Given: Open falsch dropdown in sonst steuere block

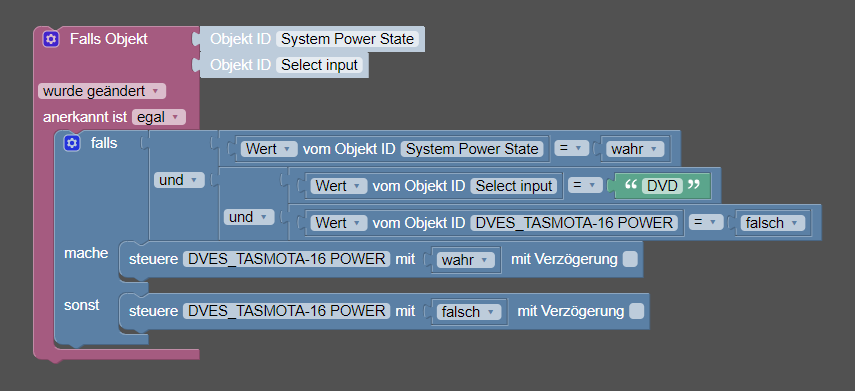Looking at the screenshot, I should tap(468, 312).
